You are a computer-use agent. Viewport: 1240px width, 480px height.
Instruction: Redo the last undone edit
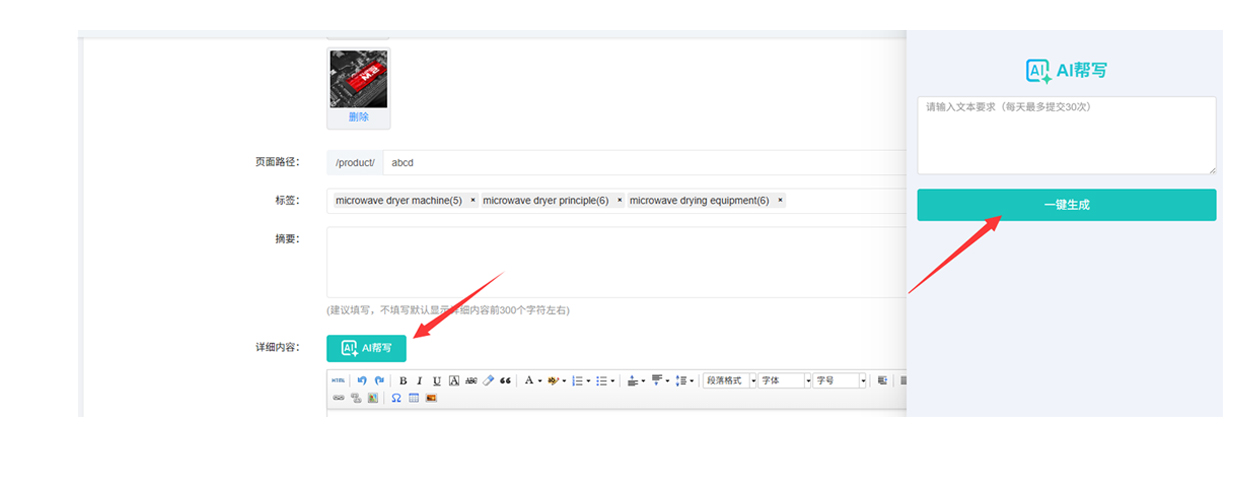pos(379,381)
